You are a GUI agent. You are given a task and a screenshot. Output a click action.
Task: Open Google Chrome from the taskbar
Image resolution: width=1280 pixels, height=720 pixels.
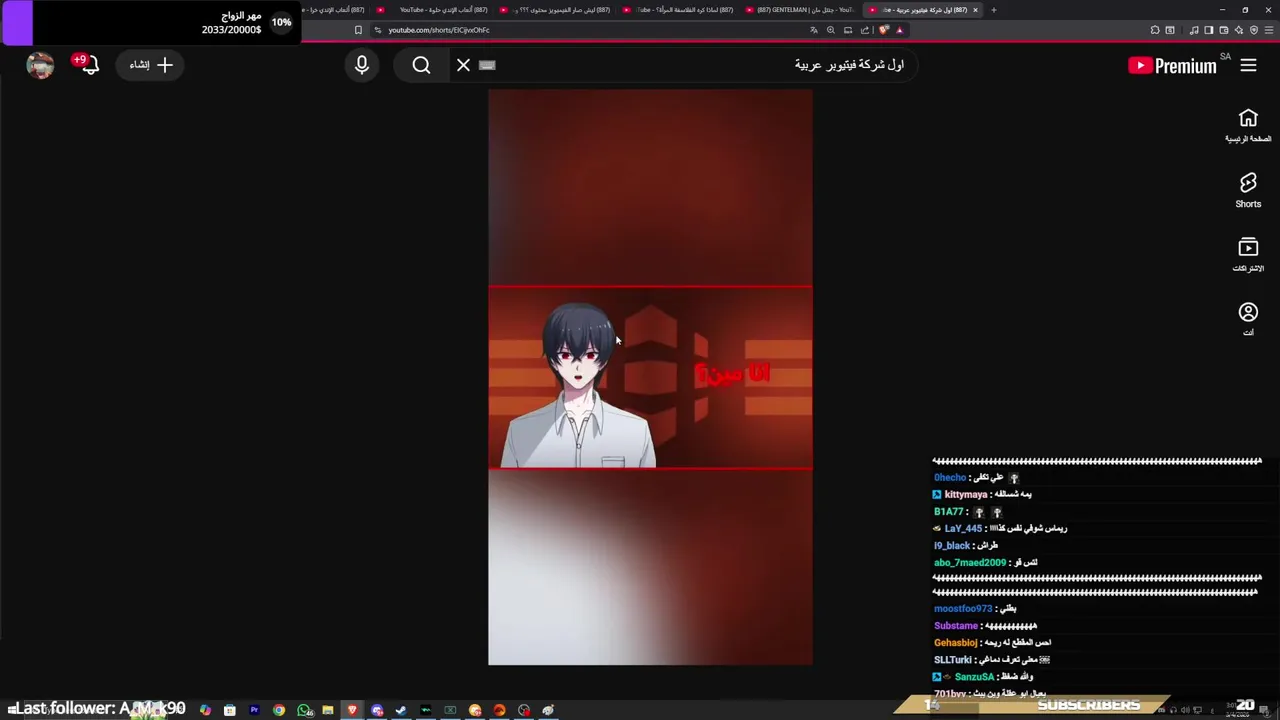pos(279,710)
